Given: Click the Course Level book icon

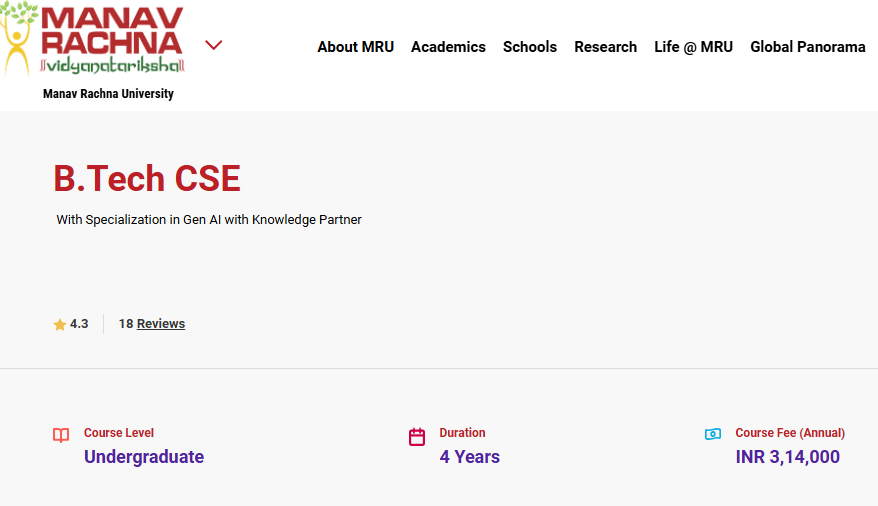Looking at the screenshot, I should (x=61, y=435).
